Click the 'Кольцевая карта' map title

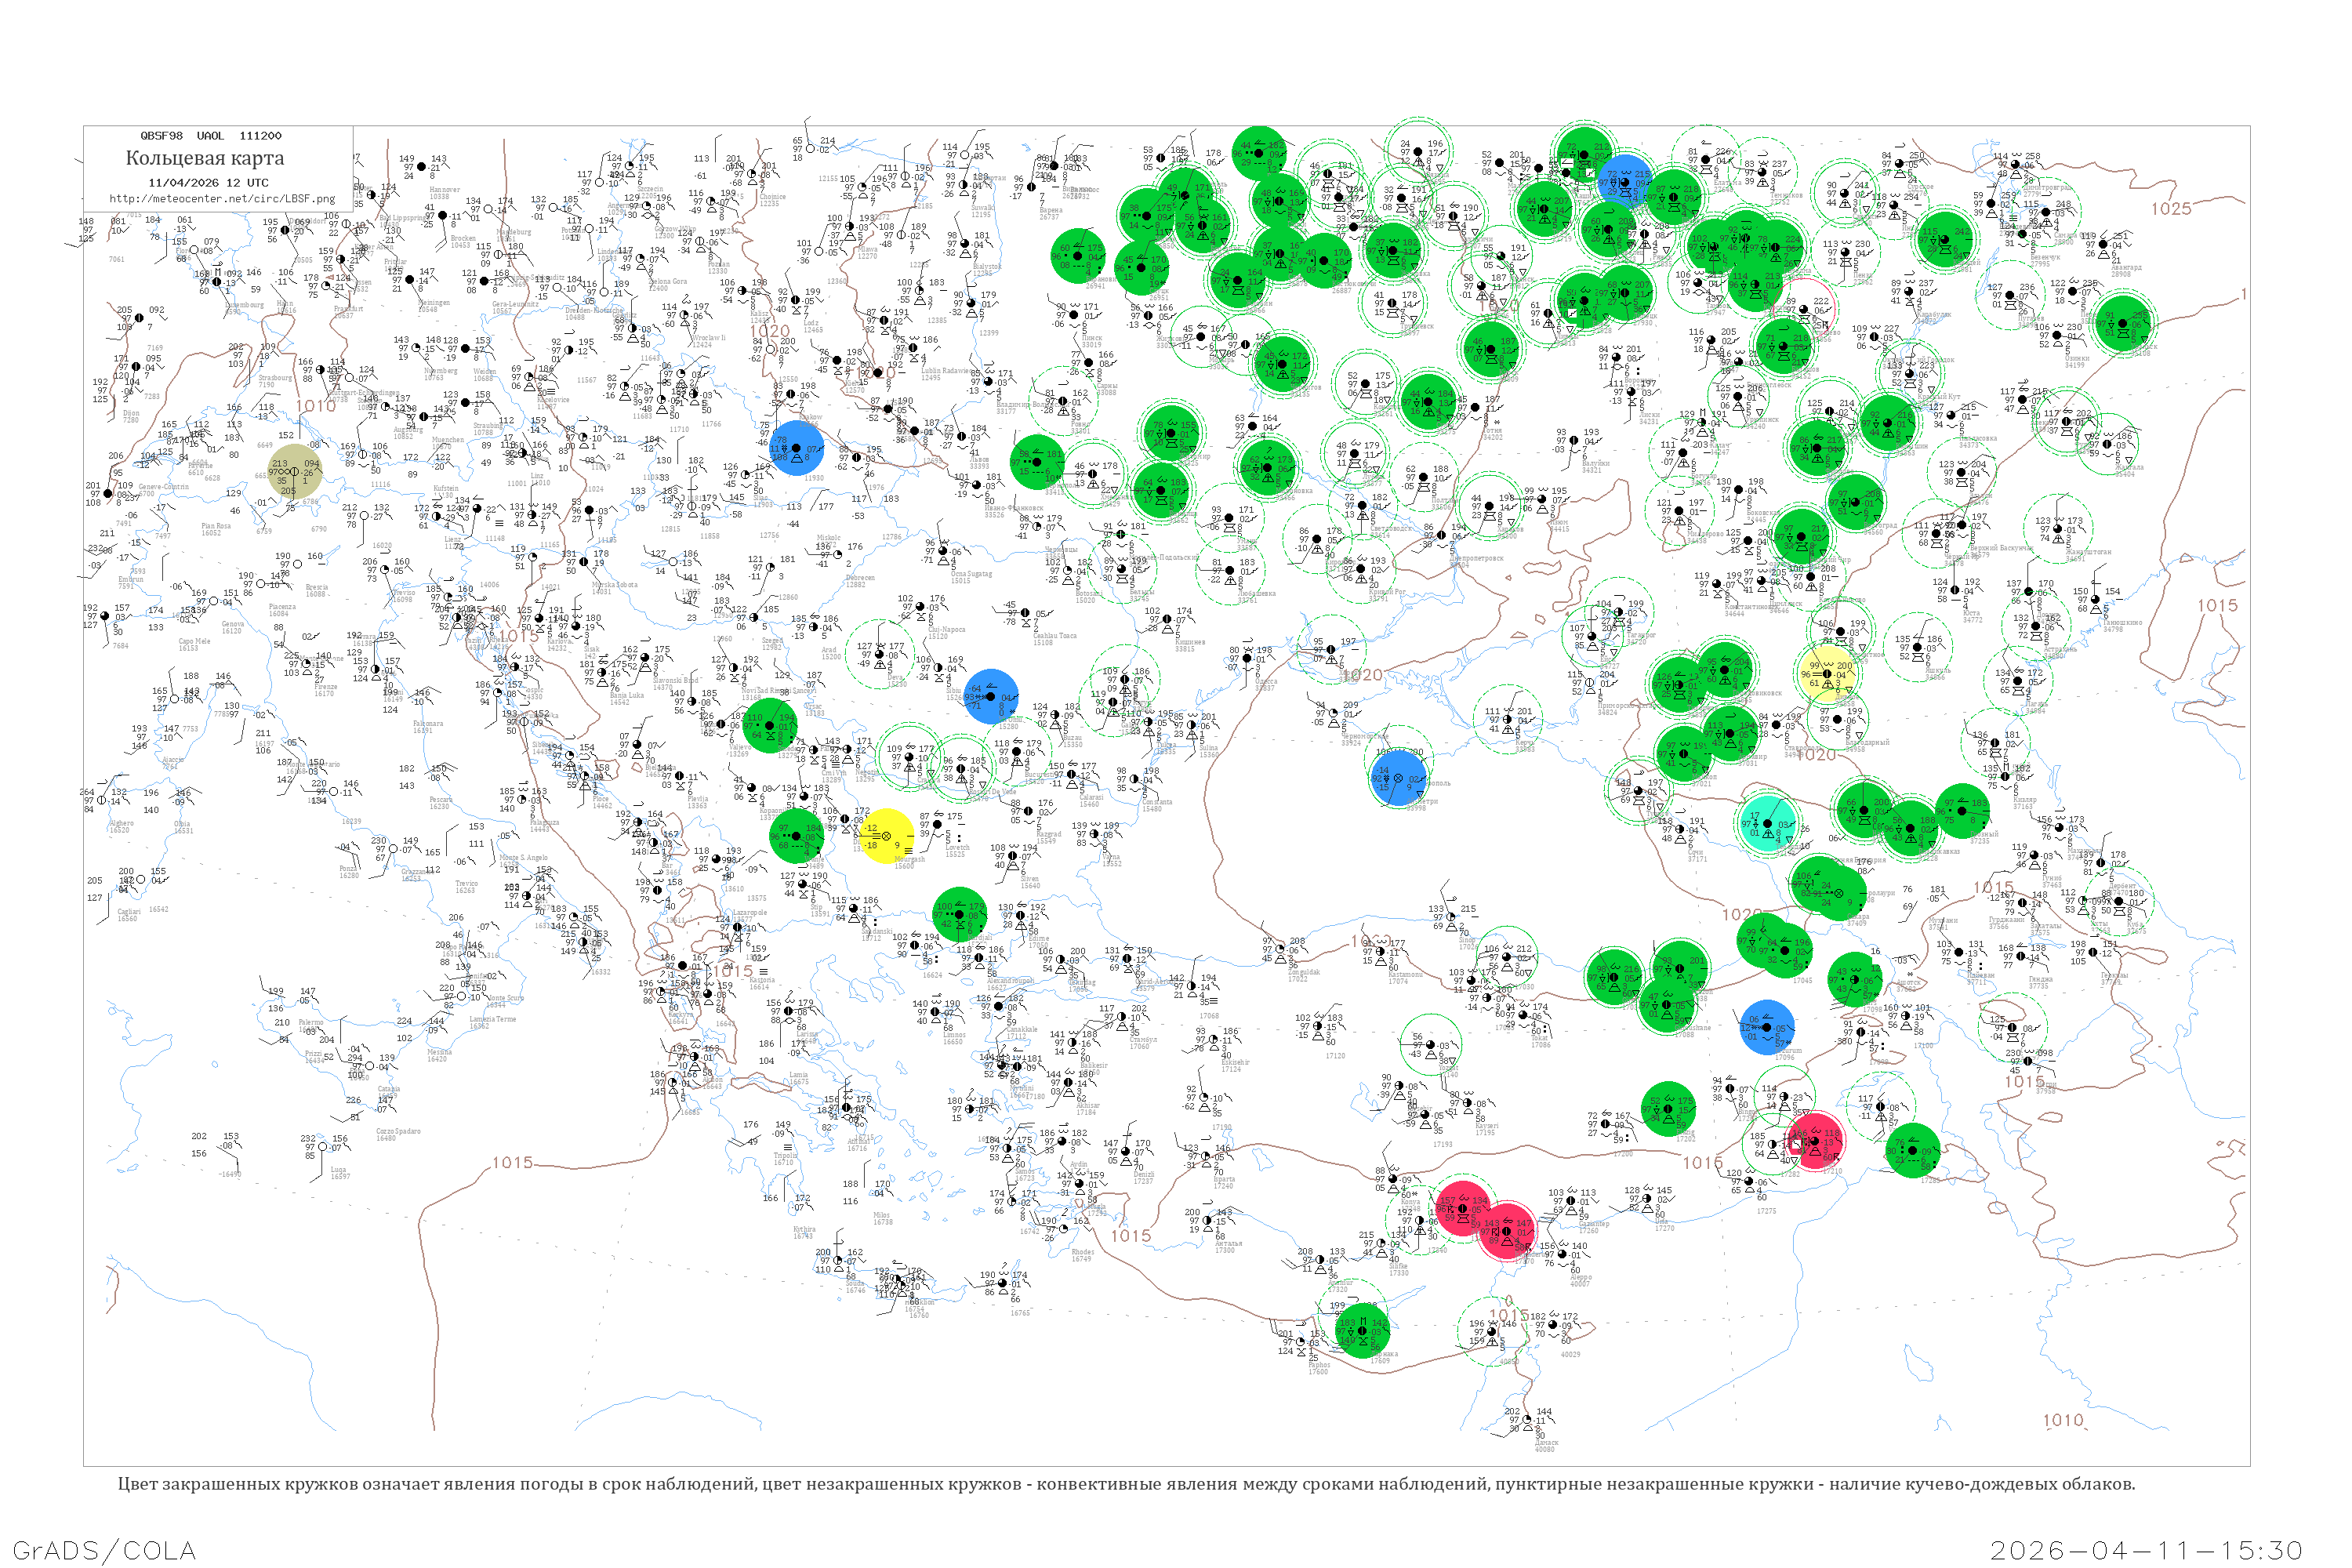tap(204, 158)
